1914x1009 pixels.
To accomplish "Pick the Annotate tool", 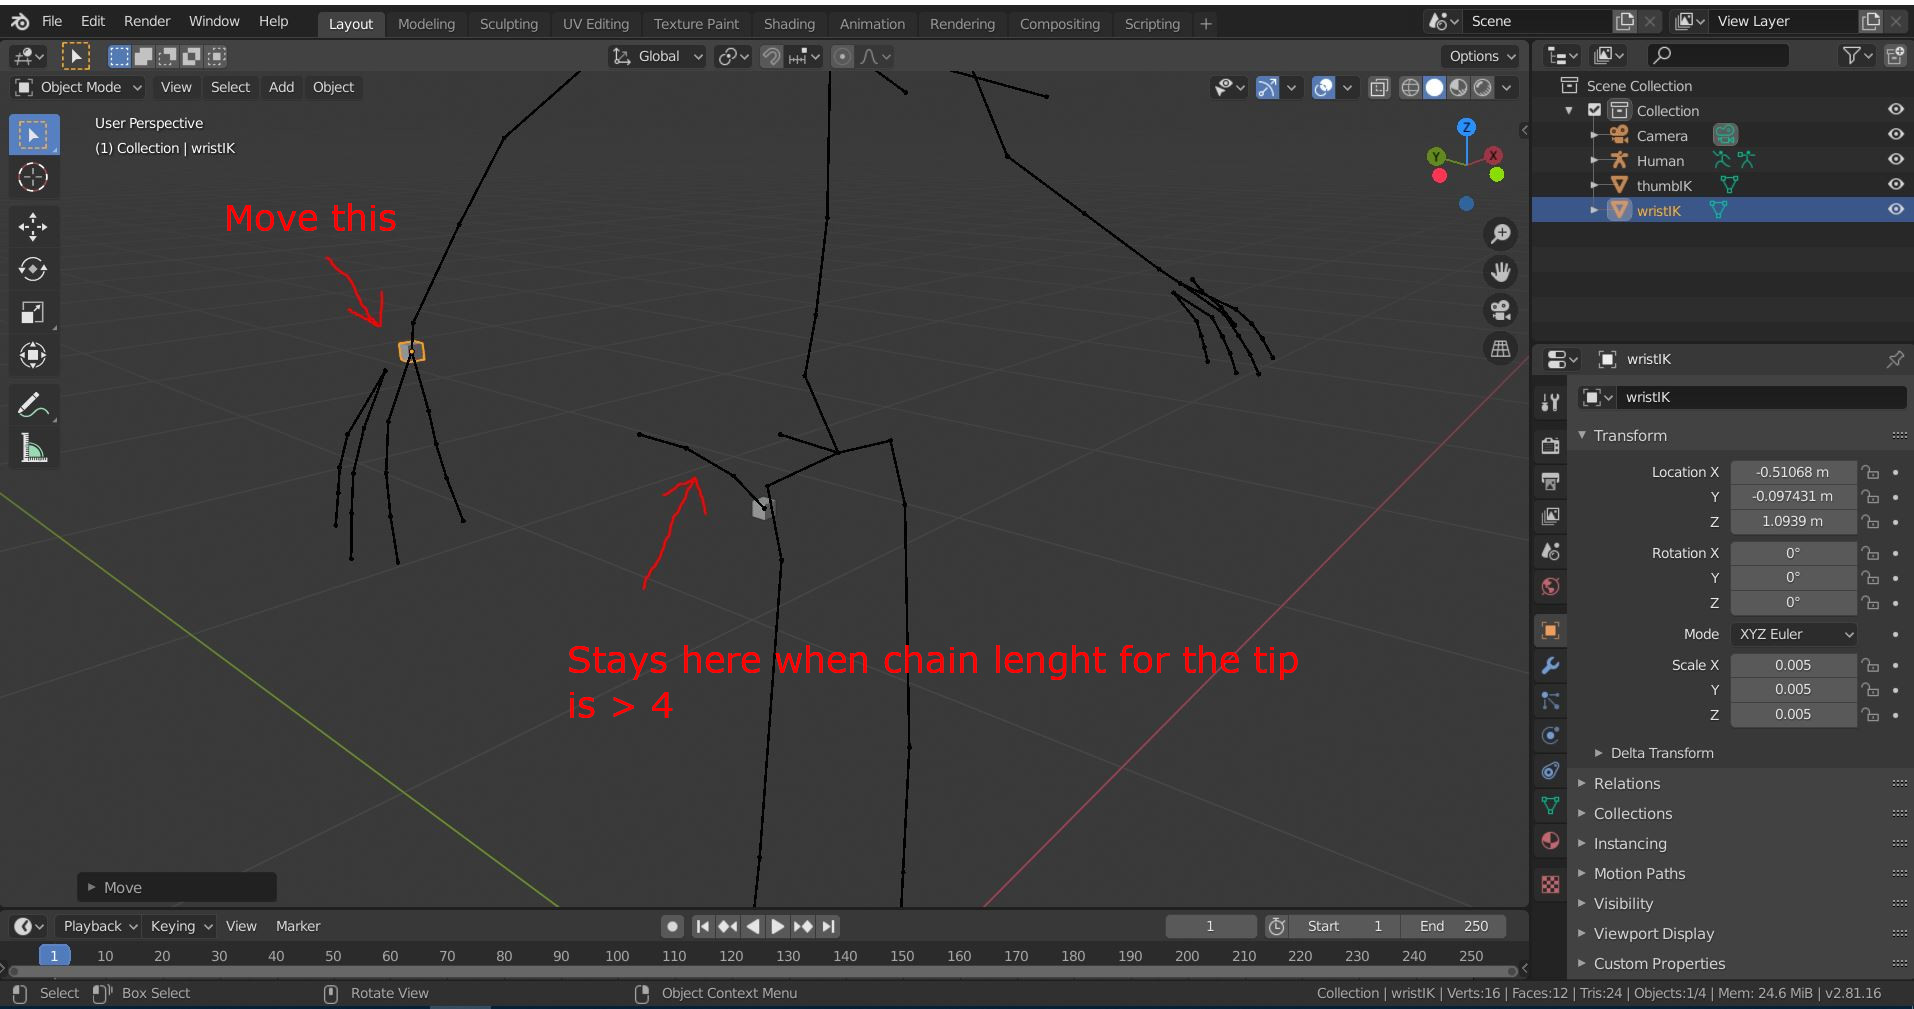I will [x=33, y=404].
